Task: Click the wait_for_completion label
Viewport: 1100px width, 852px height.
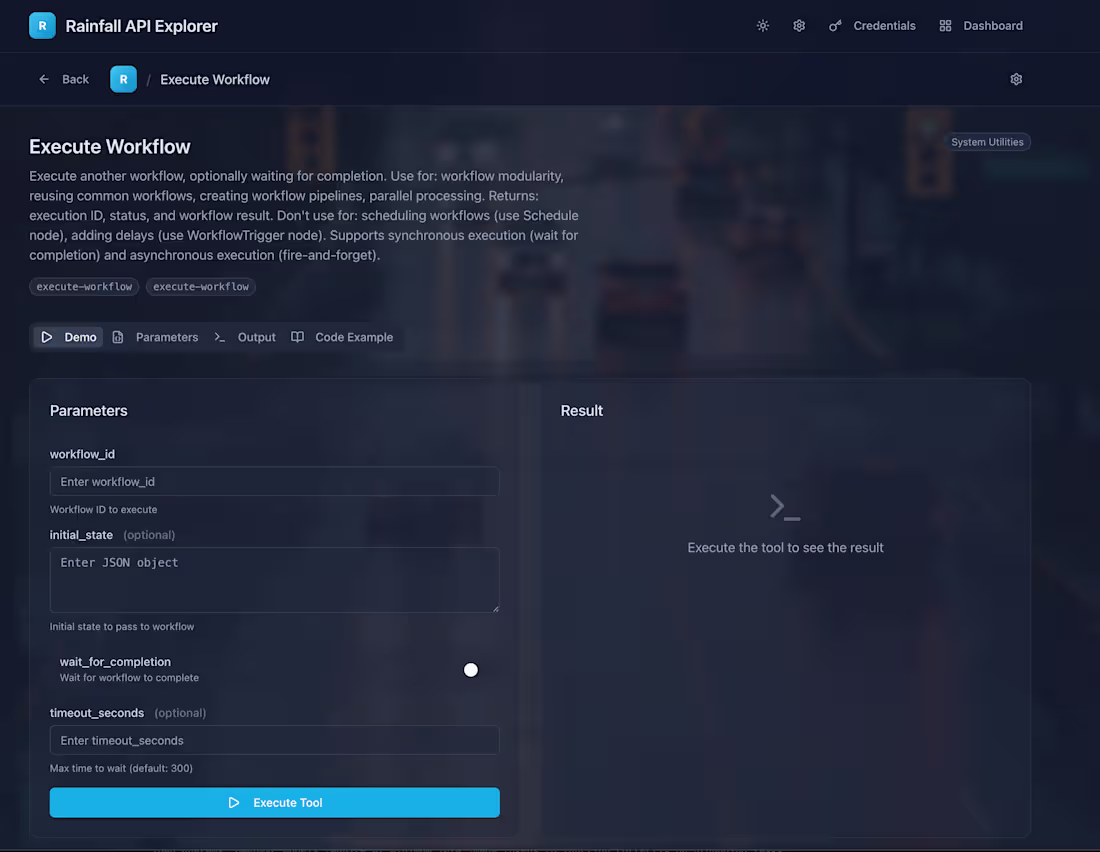Action: [115, 662]
